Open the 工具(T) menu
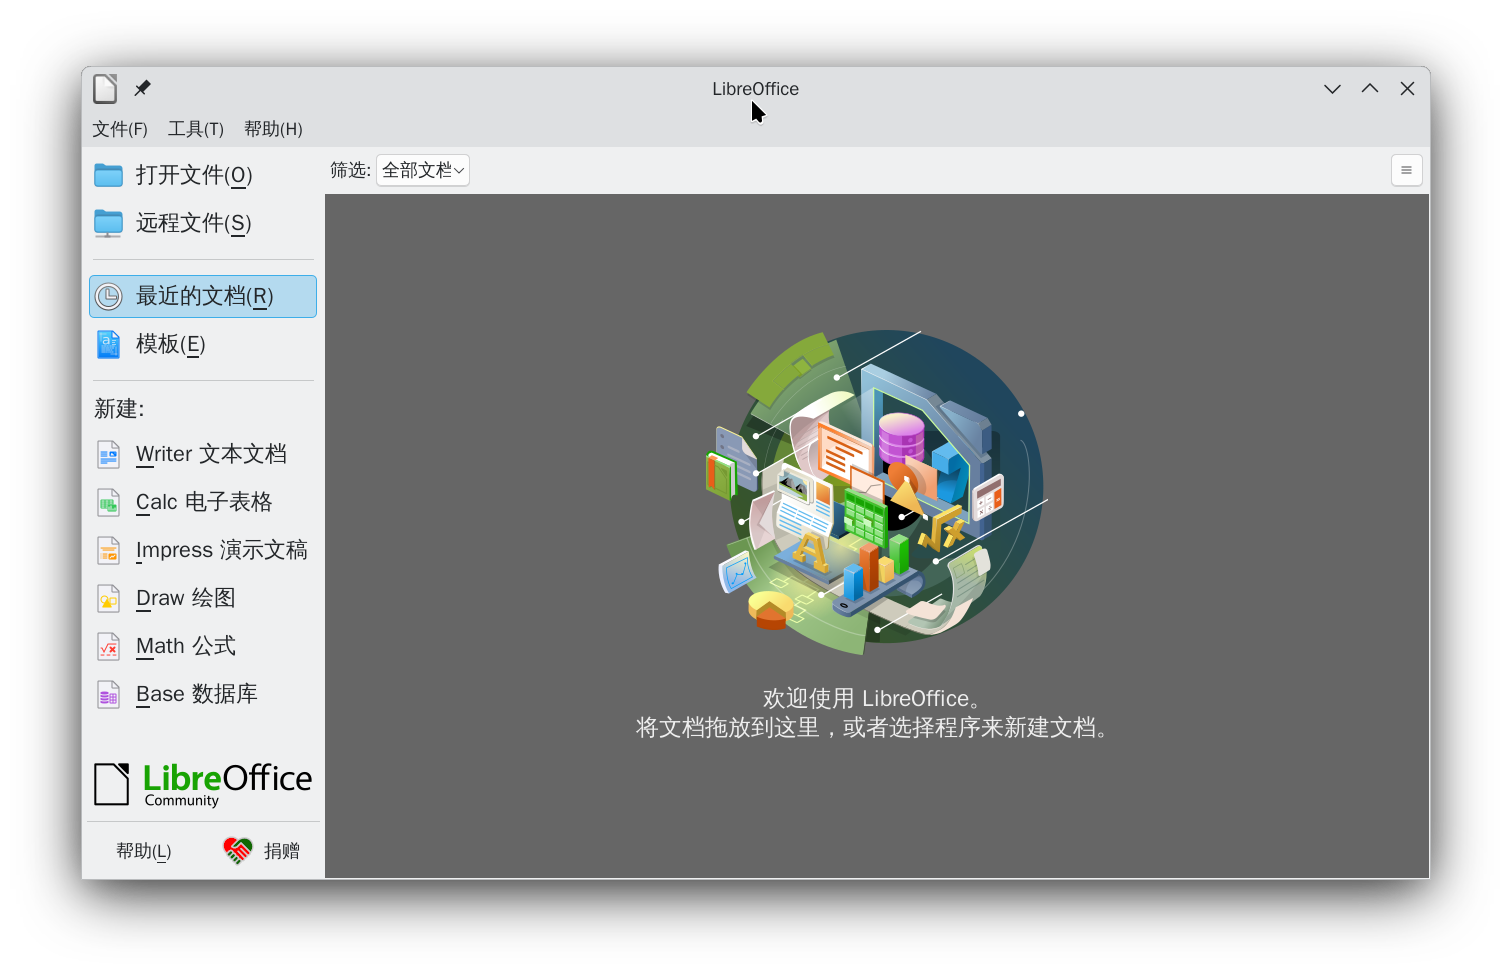Screen dimensions: 1512x976 pos(195,129)
